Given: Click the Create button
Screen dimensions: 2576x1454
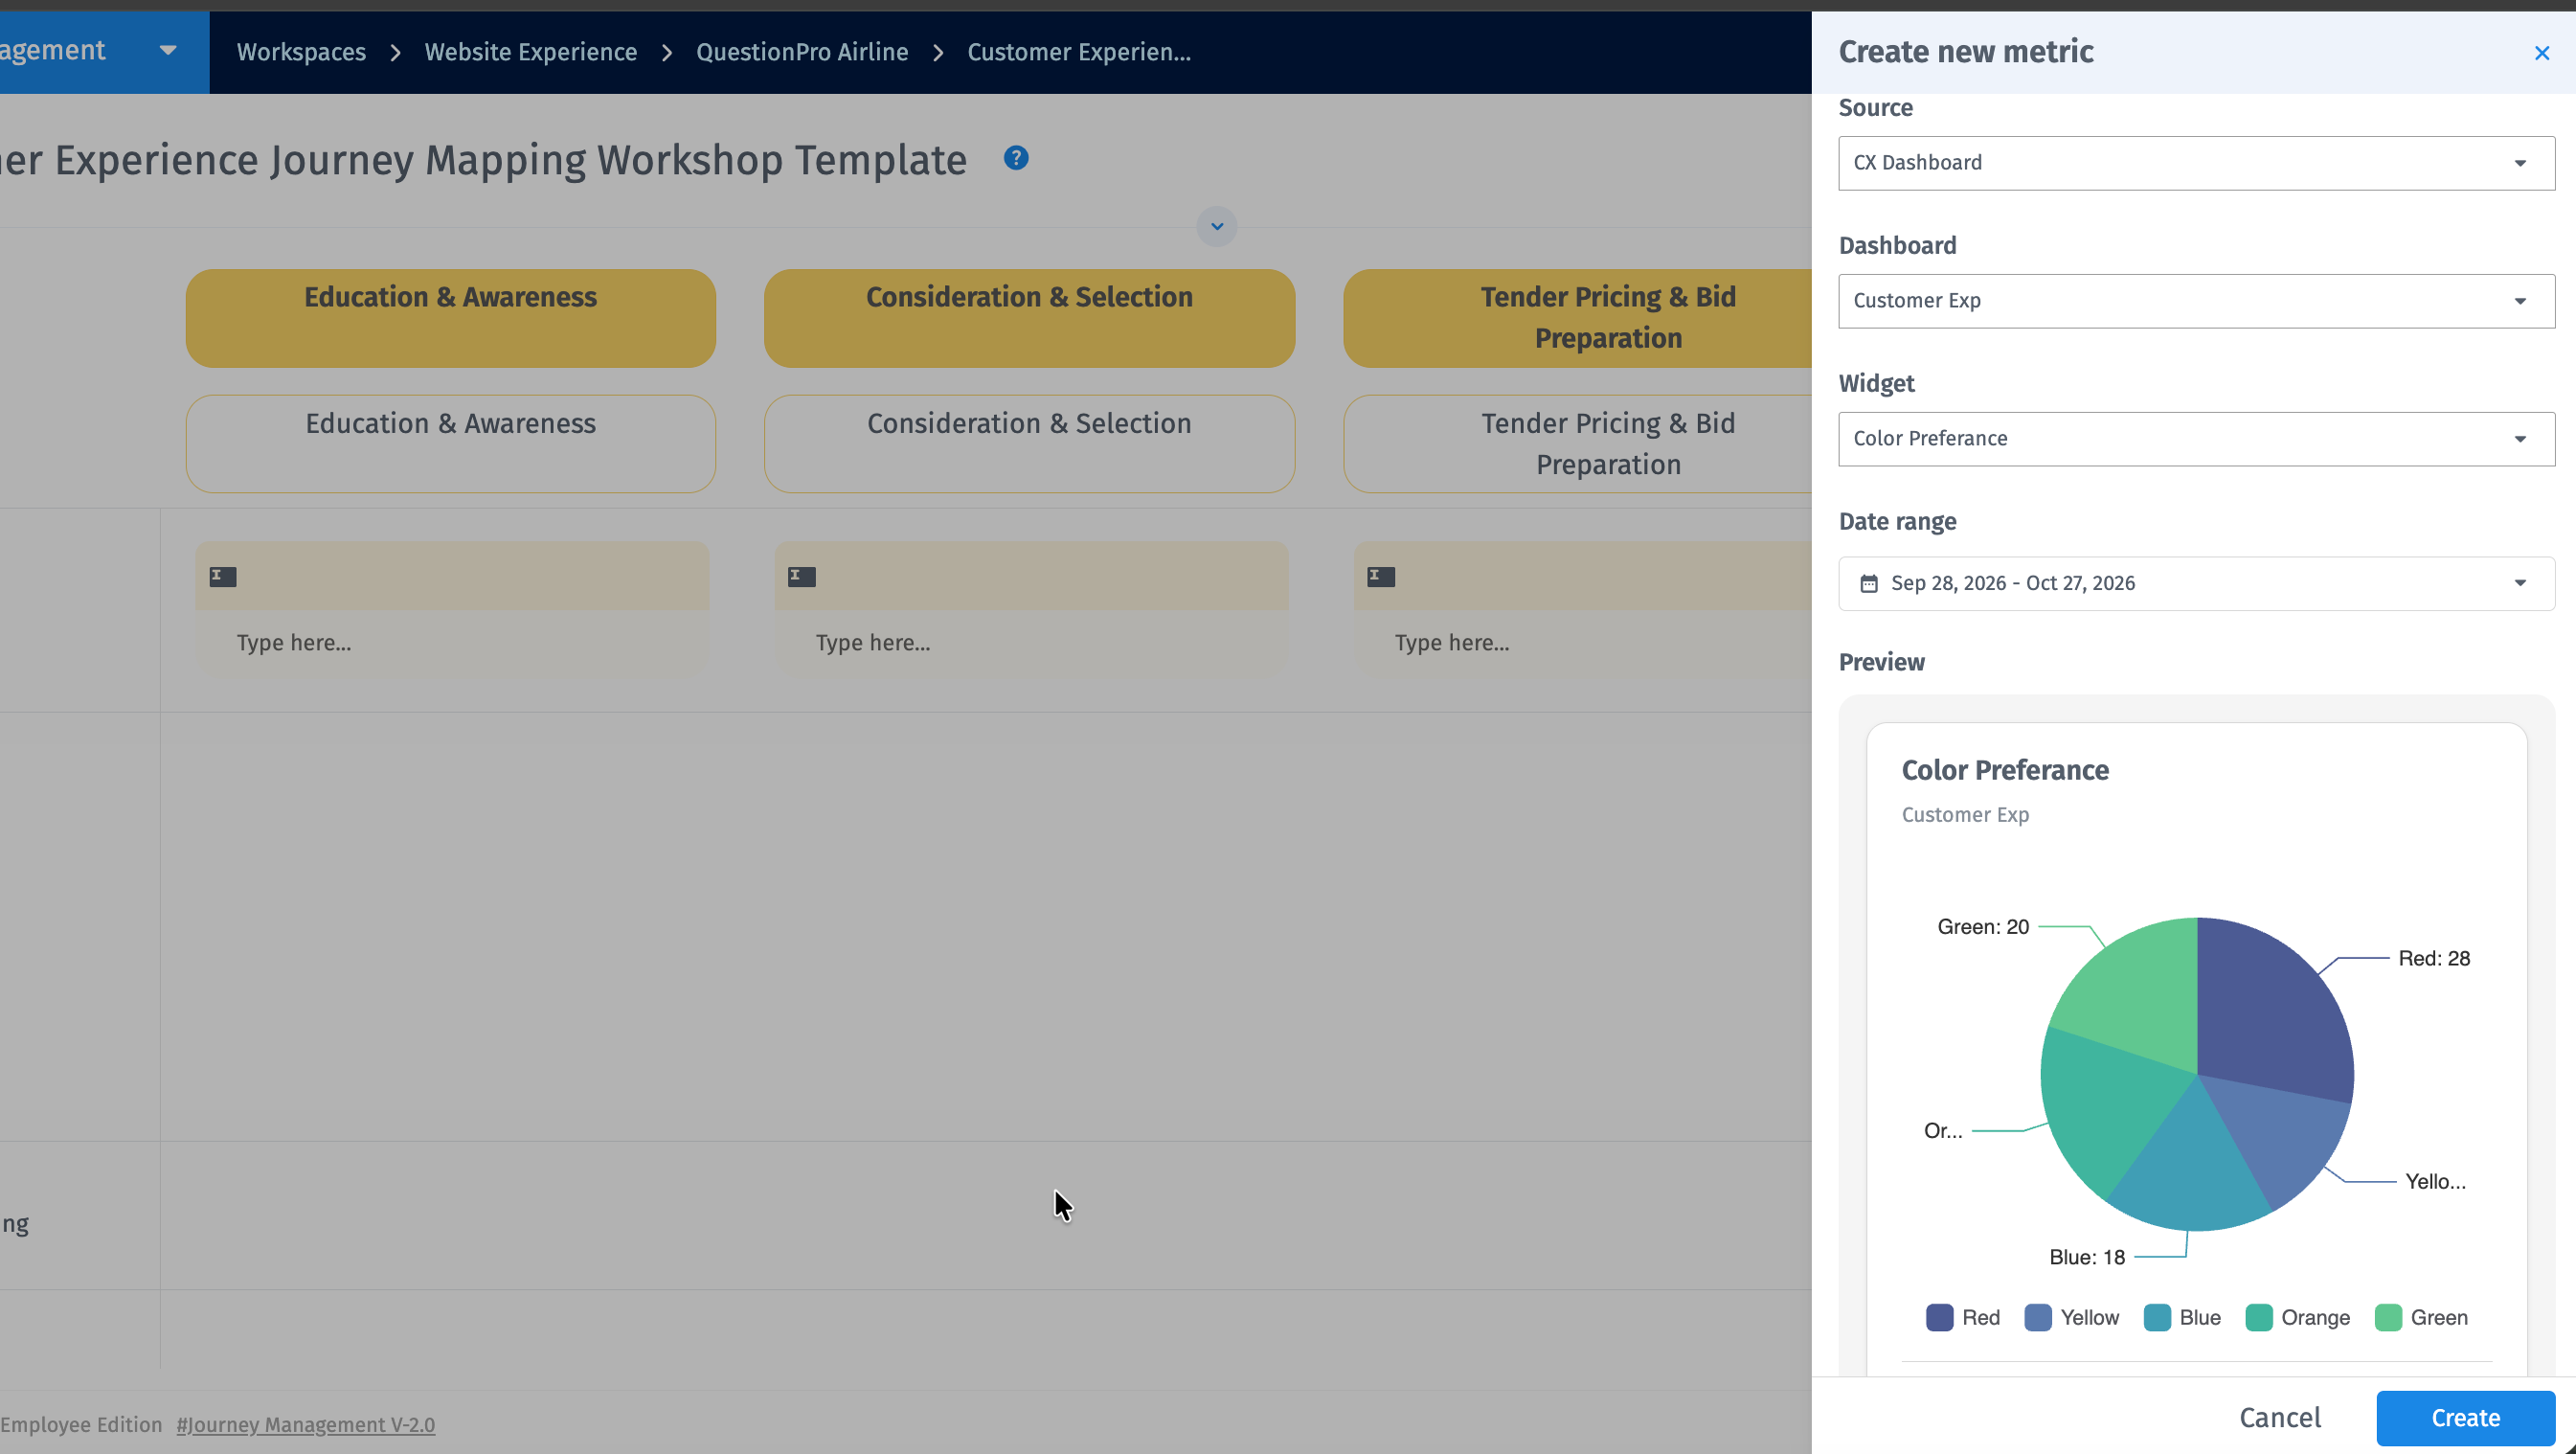Looking at the screenshot, I should 2465,1418.
